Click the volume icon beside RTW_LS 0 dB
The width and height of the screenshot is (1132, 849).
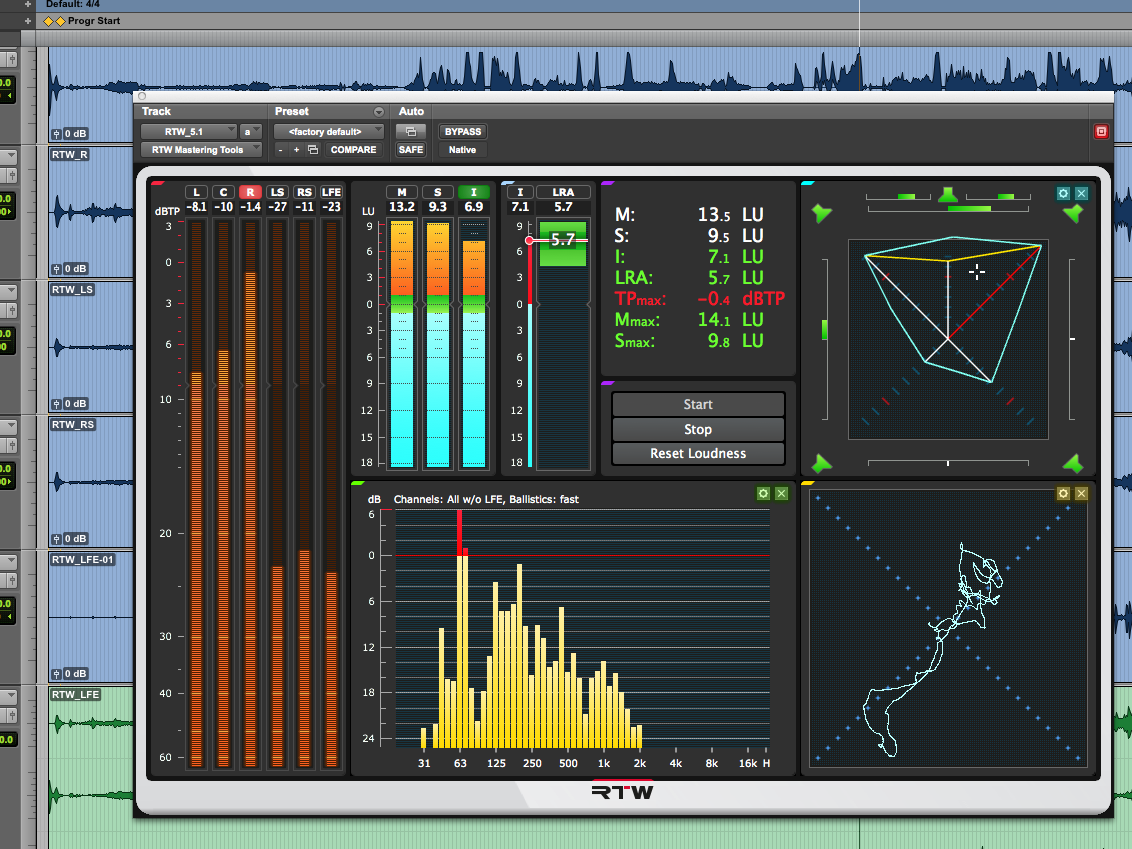(x=56, y=404)
